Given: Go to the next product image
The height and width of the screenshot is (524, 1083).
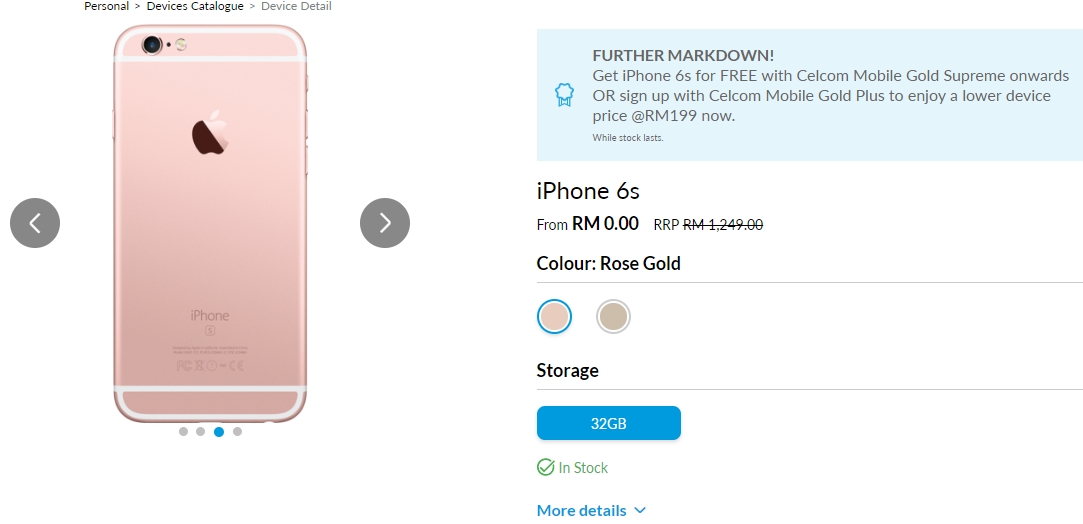Looking at the screenshot, I should point(385,223).
